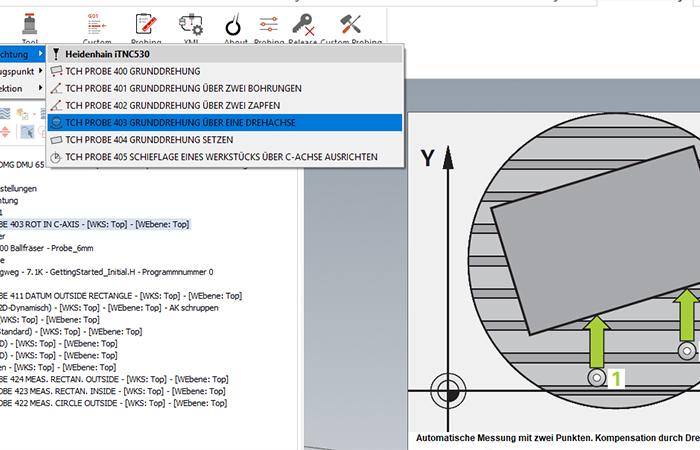The height and width of the screenshot is (450, 700).
Task: Click the About icon in the ribbon
Action: [x=234, y=25]
